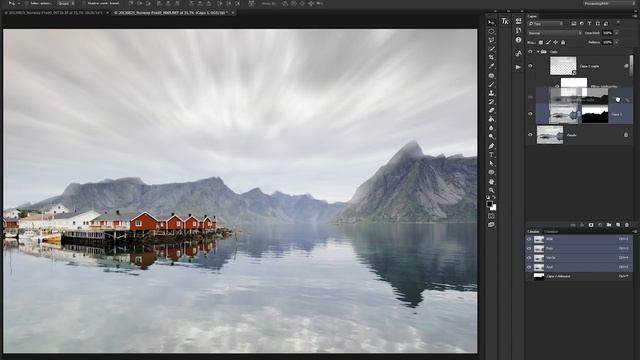
Task: Select the Move tool in the toolbar
Action: (x=491, y=22)
